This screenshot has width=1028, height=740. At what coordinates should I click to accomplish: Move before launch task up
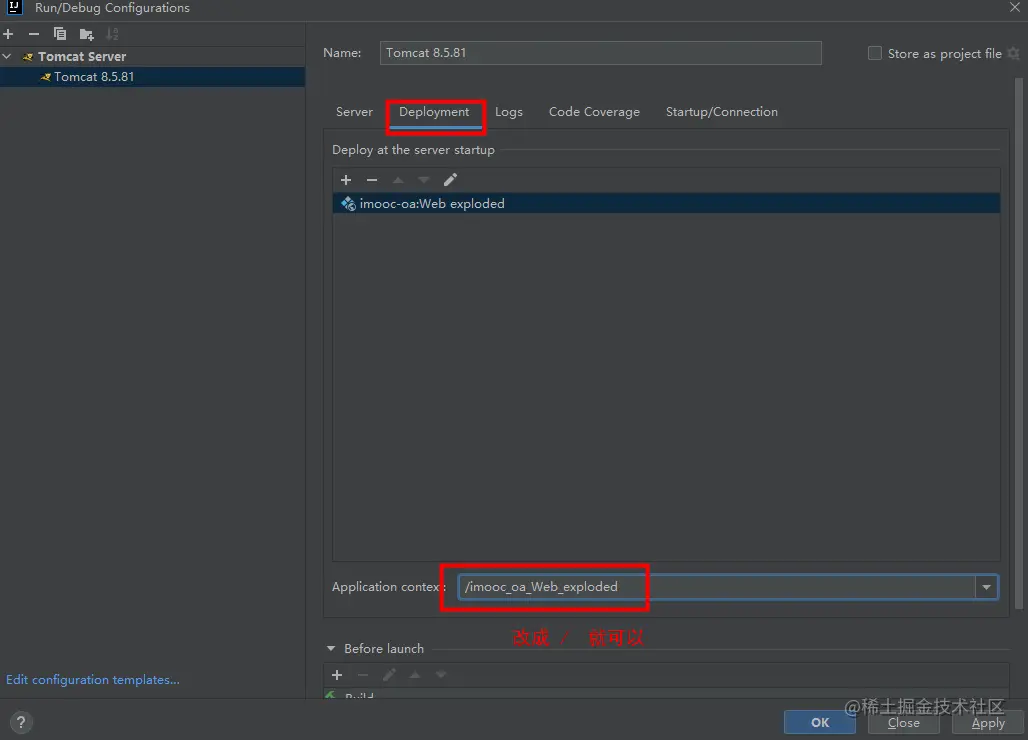click(x=415, y=674)
